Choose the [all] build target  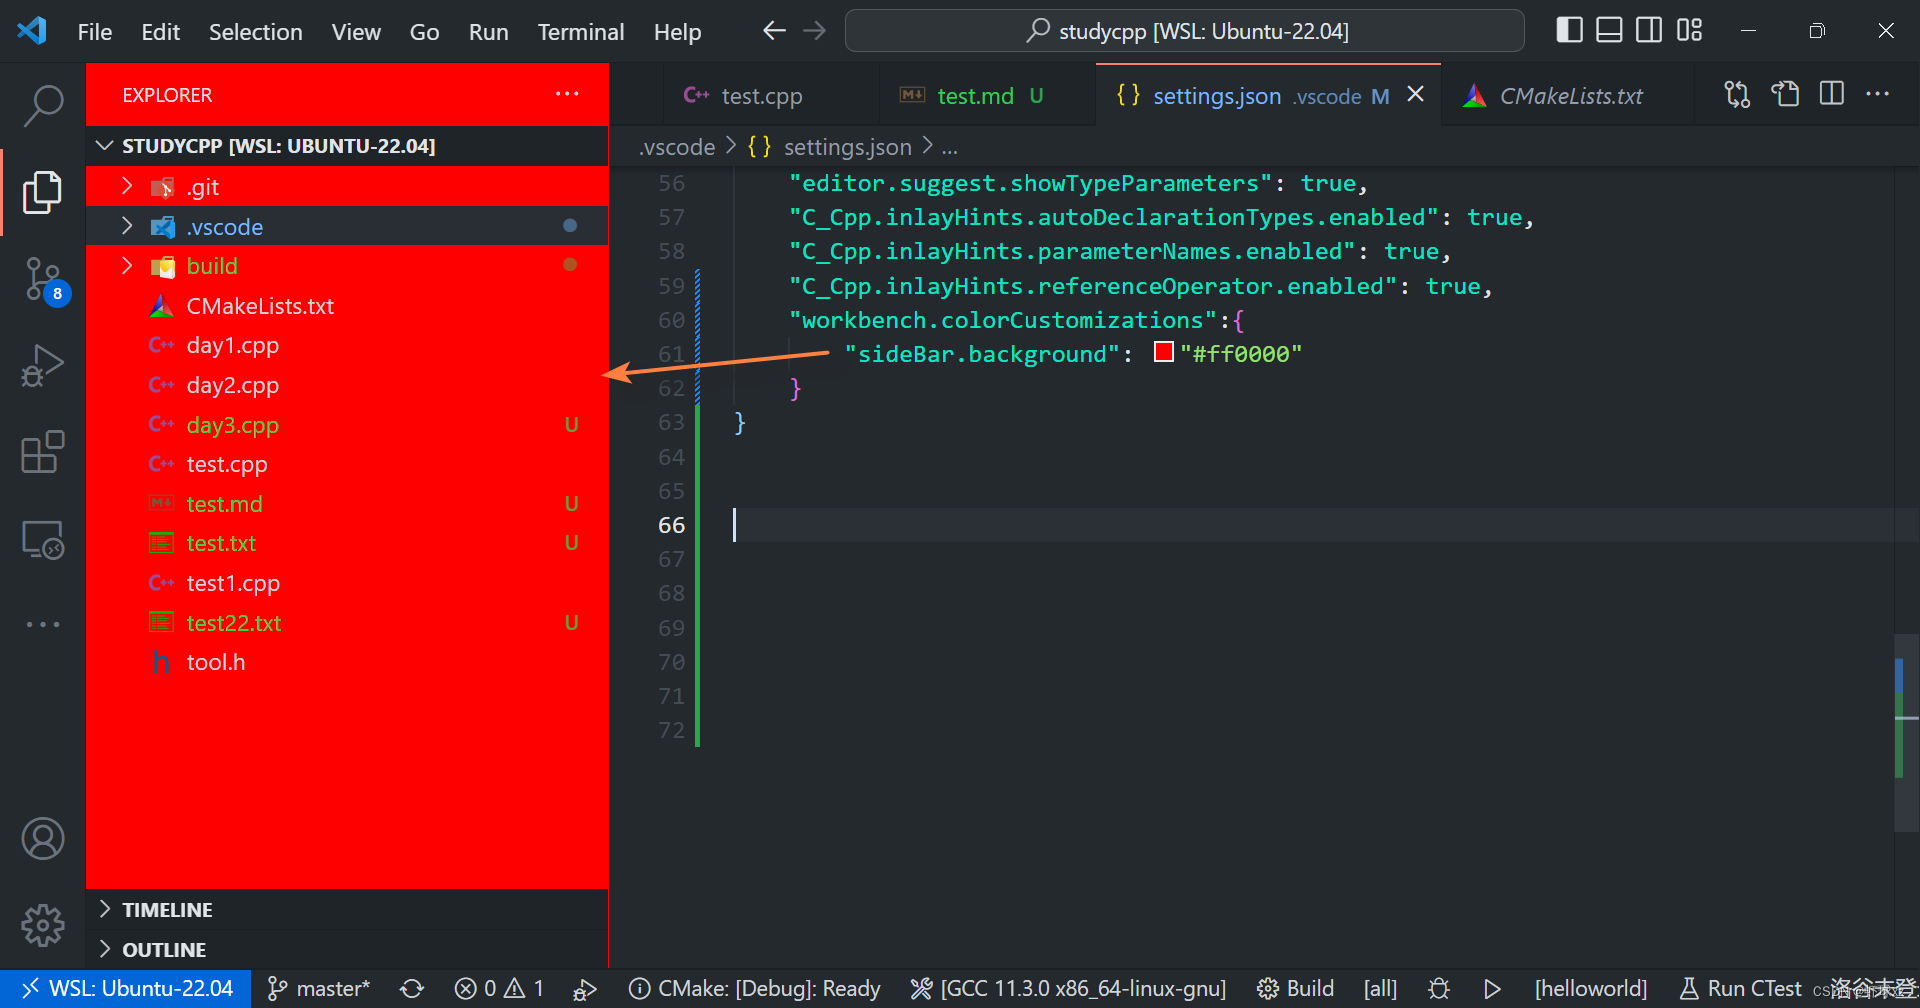(1380, 988)
